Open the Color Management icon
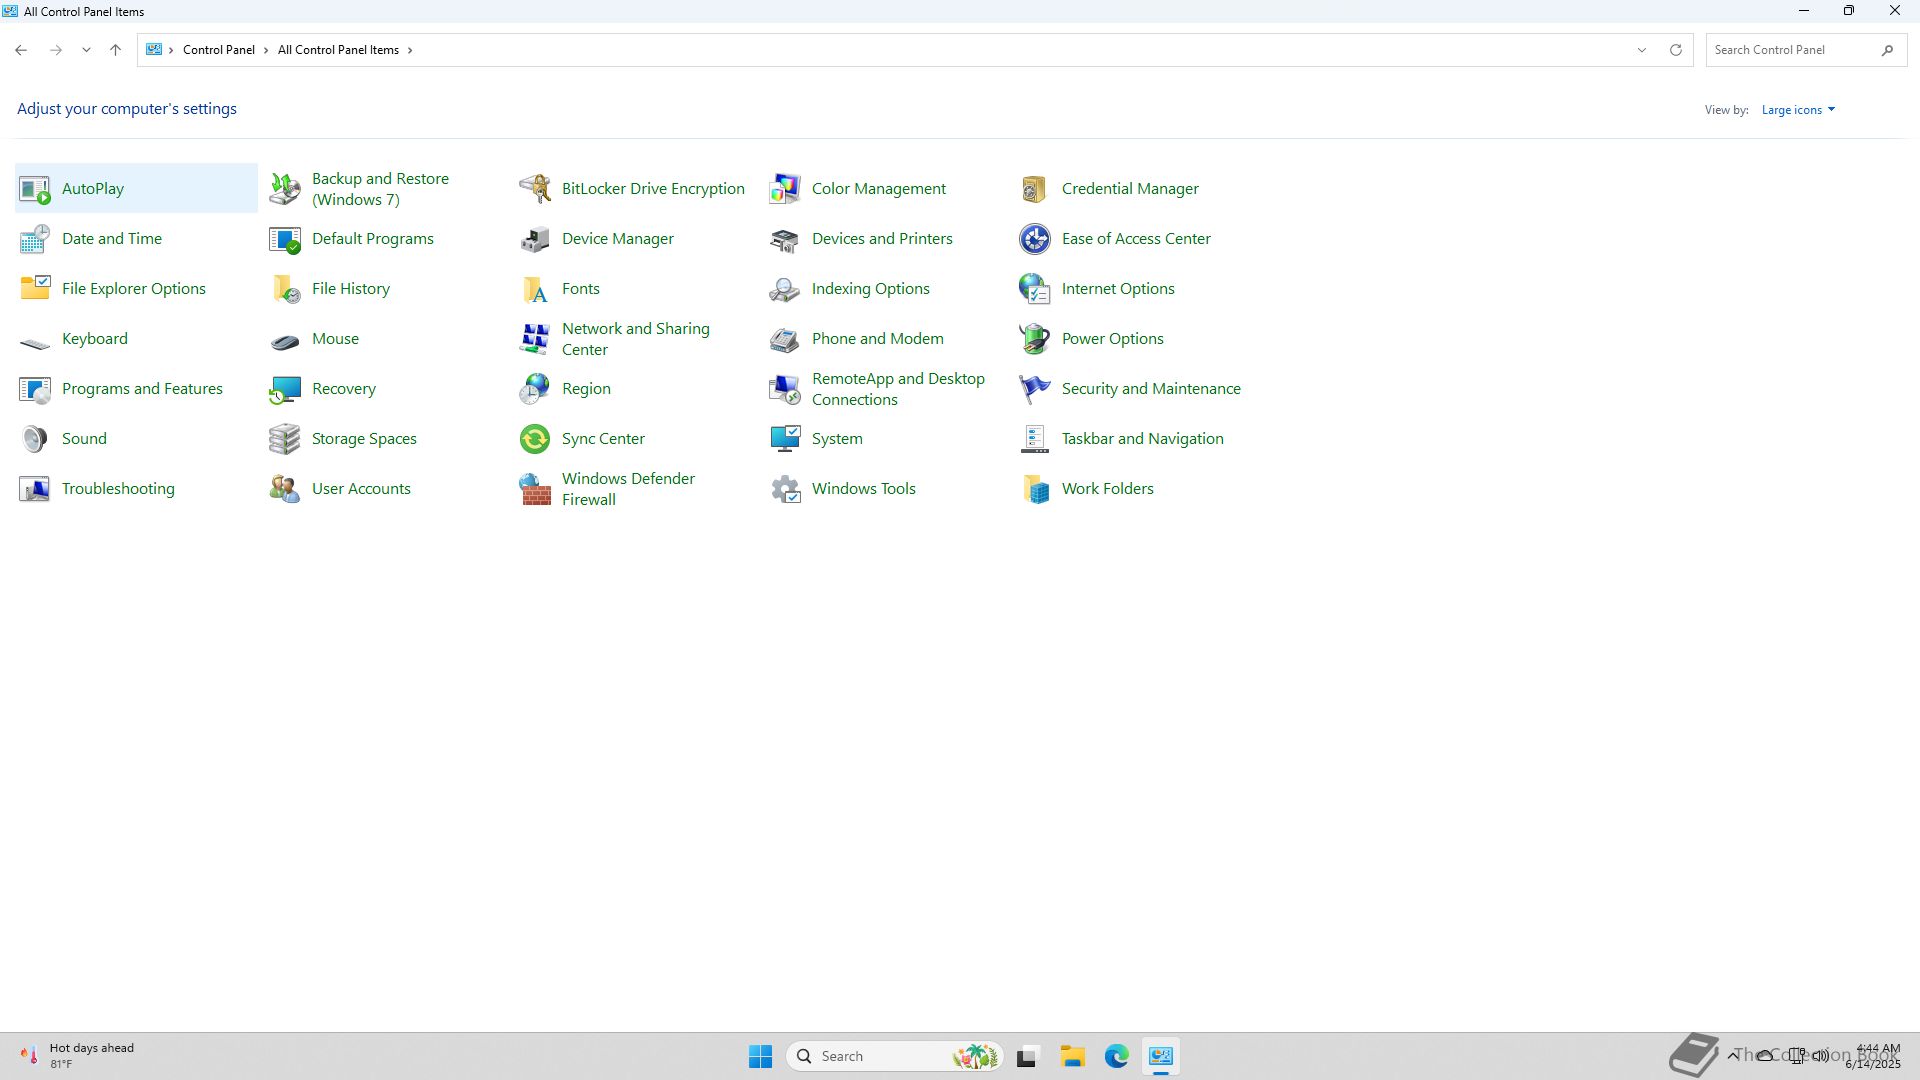 click(x=785, y=188)
